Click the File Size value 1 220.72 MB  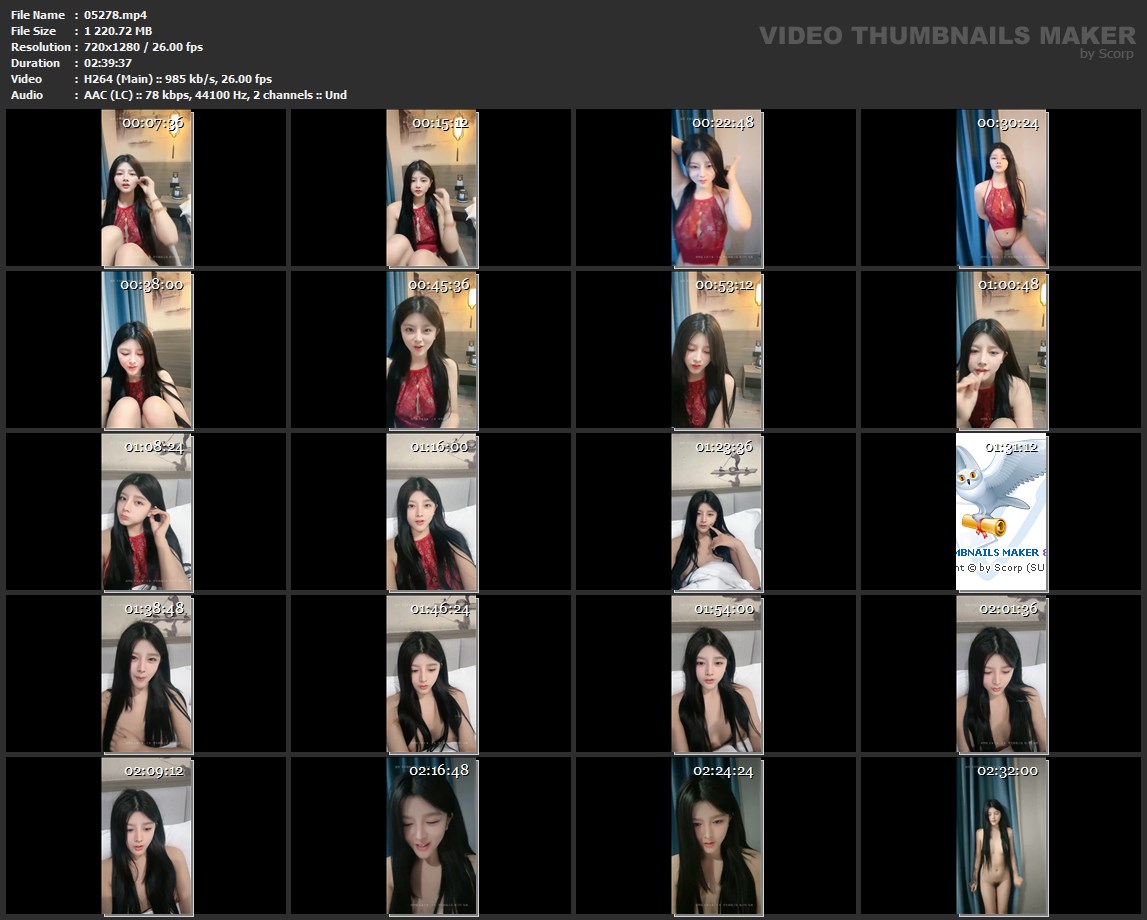click(118, 31)
